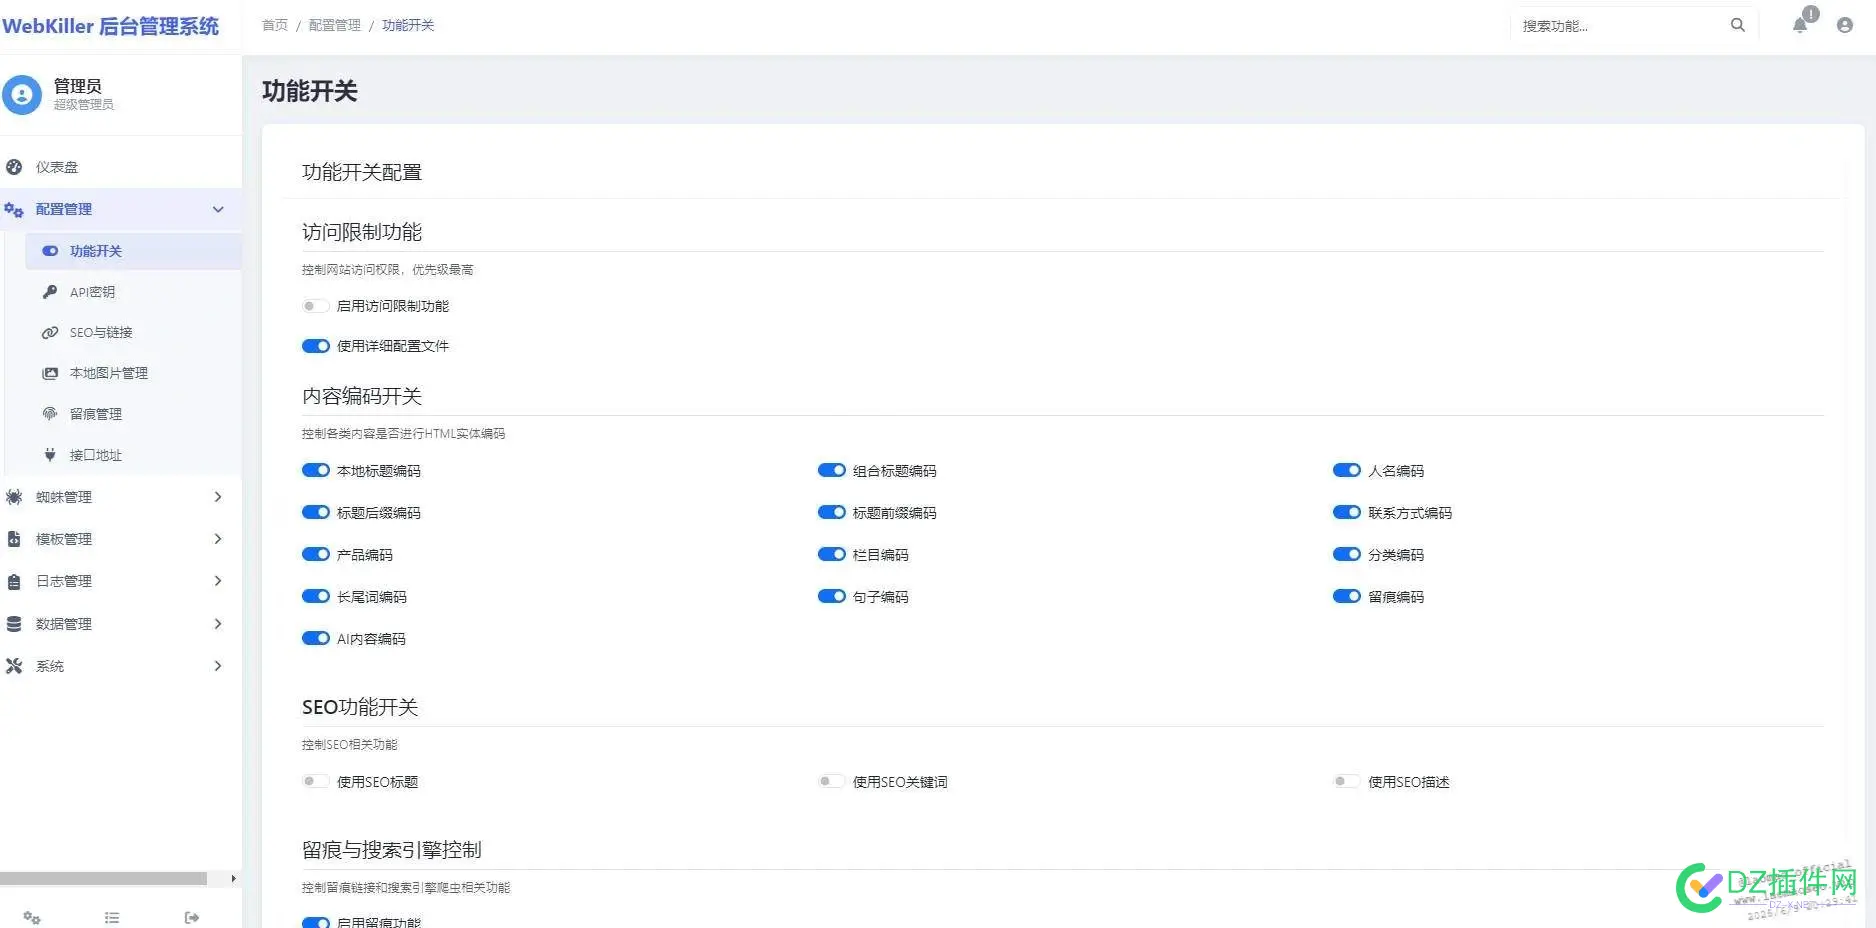The height and width of the screenshot is (928, 1876).
Task: Toggle the AI内容编码 switch
Action: [x=316, y=638]
